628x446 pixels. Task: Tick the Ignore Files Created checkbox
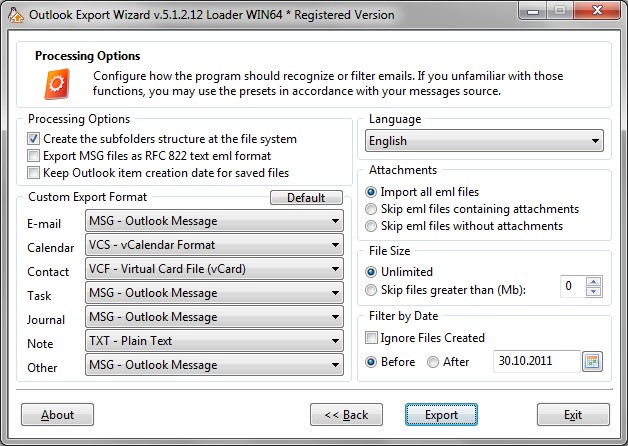click(371, 338)
